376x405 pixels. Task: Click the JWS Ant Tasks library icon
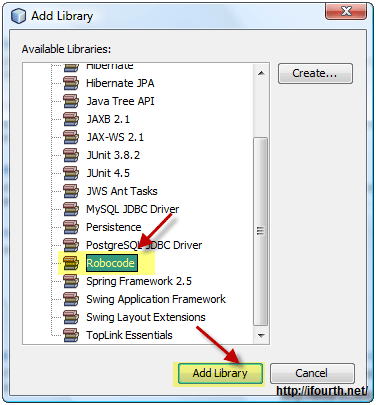71,191
